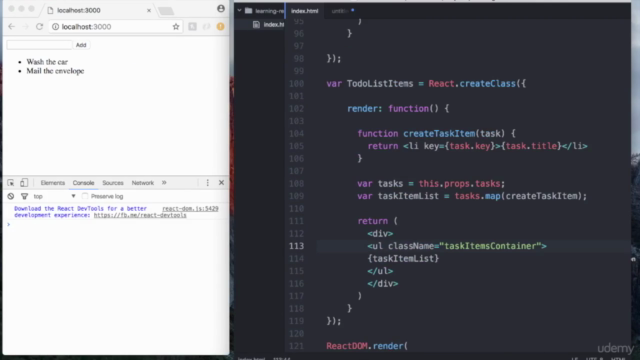Open the fb.me/react-devtools link
The height and width of the screenshot is (360, 640).
click(140, 215)
